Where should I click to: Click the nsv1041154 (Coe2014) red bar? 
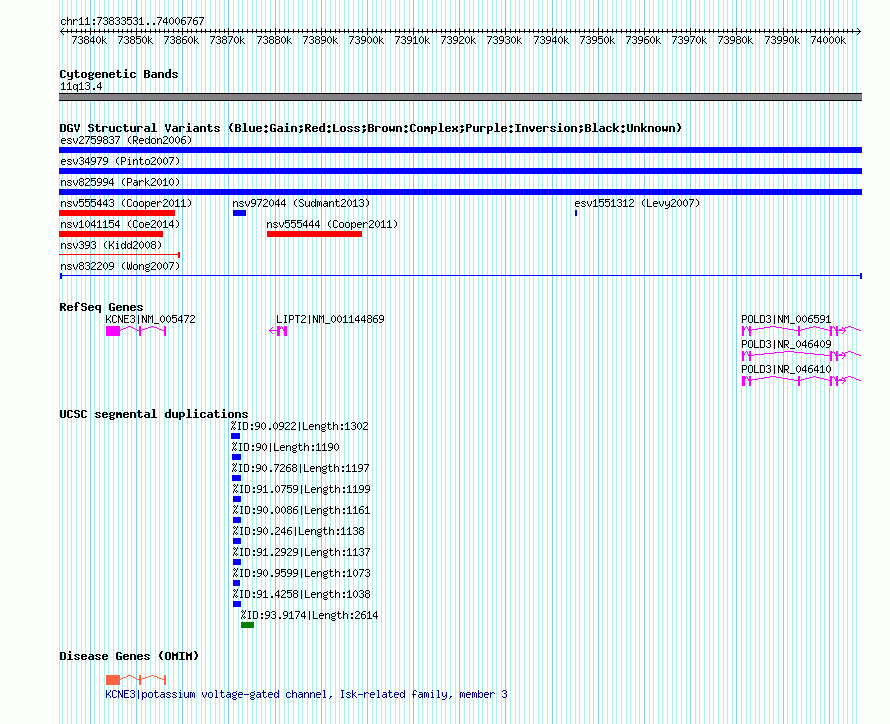tap(111, 234)
